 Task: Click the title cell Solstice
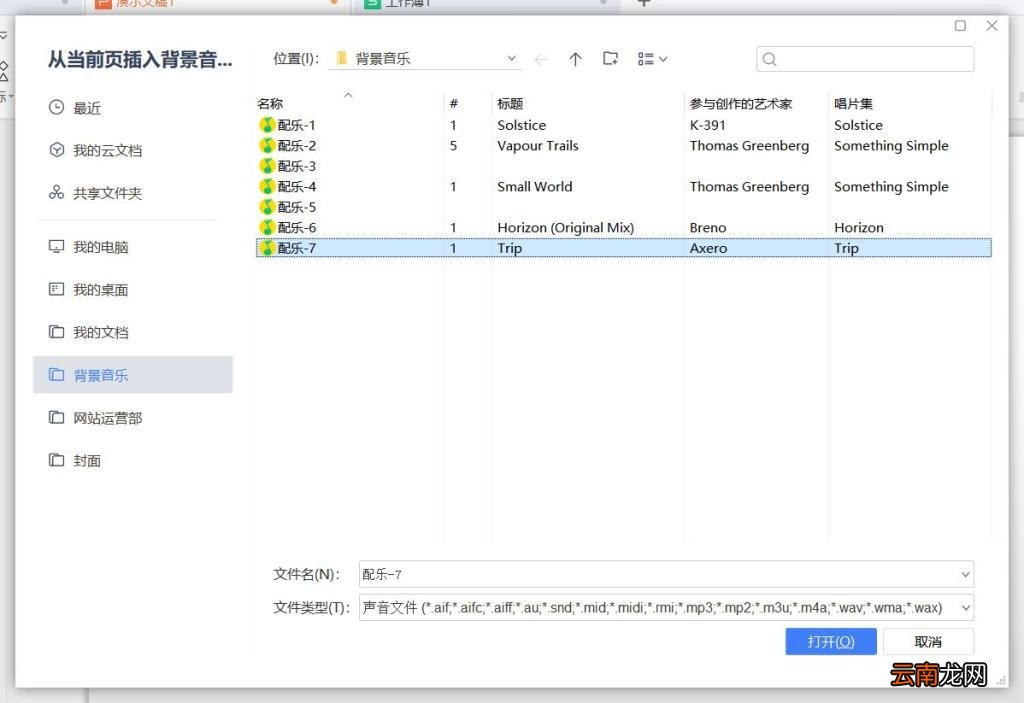coord(521,125)
